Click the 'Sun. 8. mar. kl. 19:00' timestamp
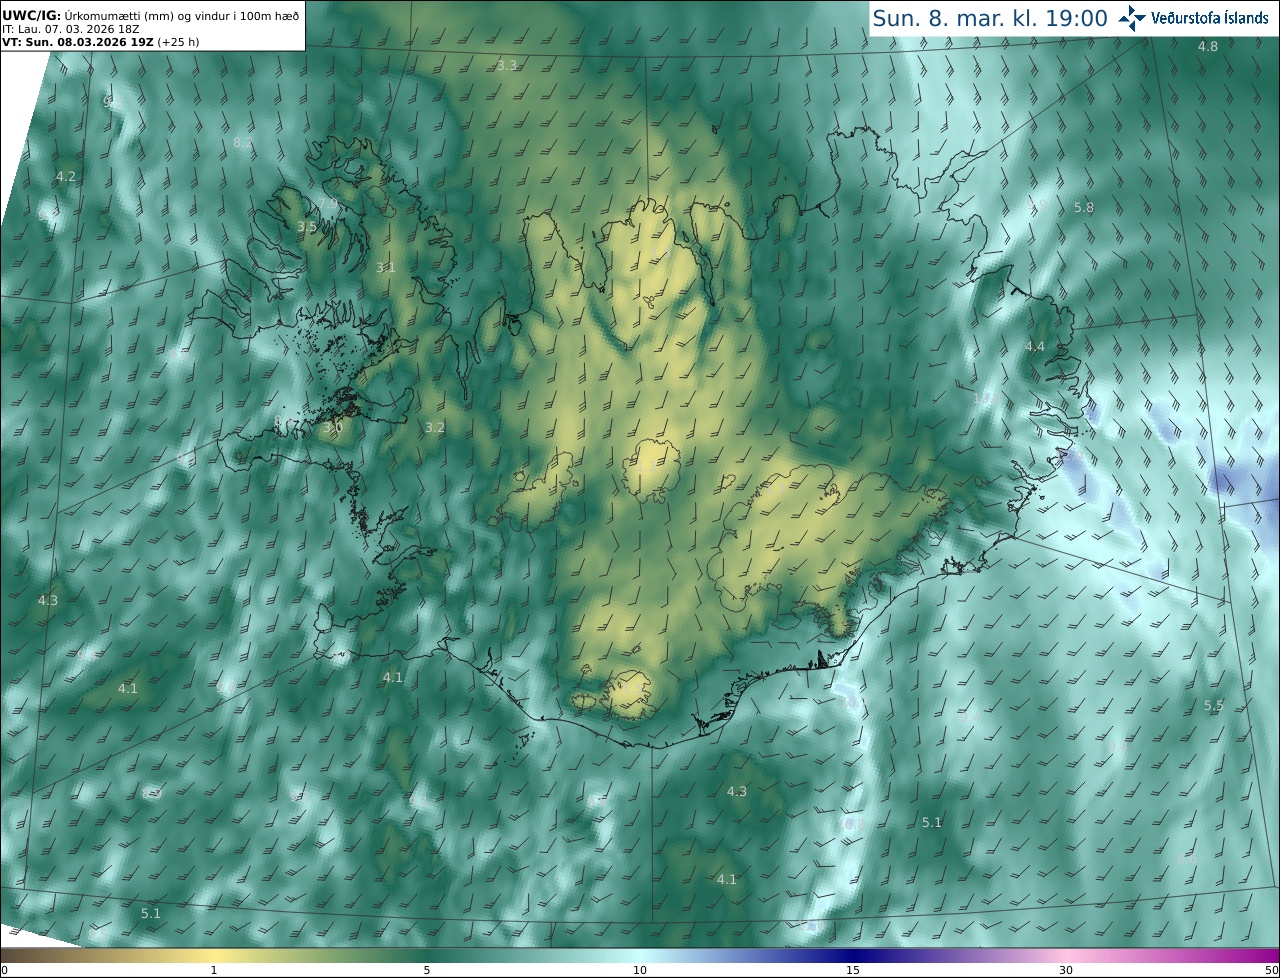 coord(990,18)
